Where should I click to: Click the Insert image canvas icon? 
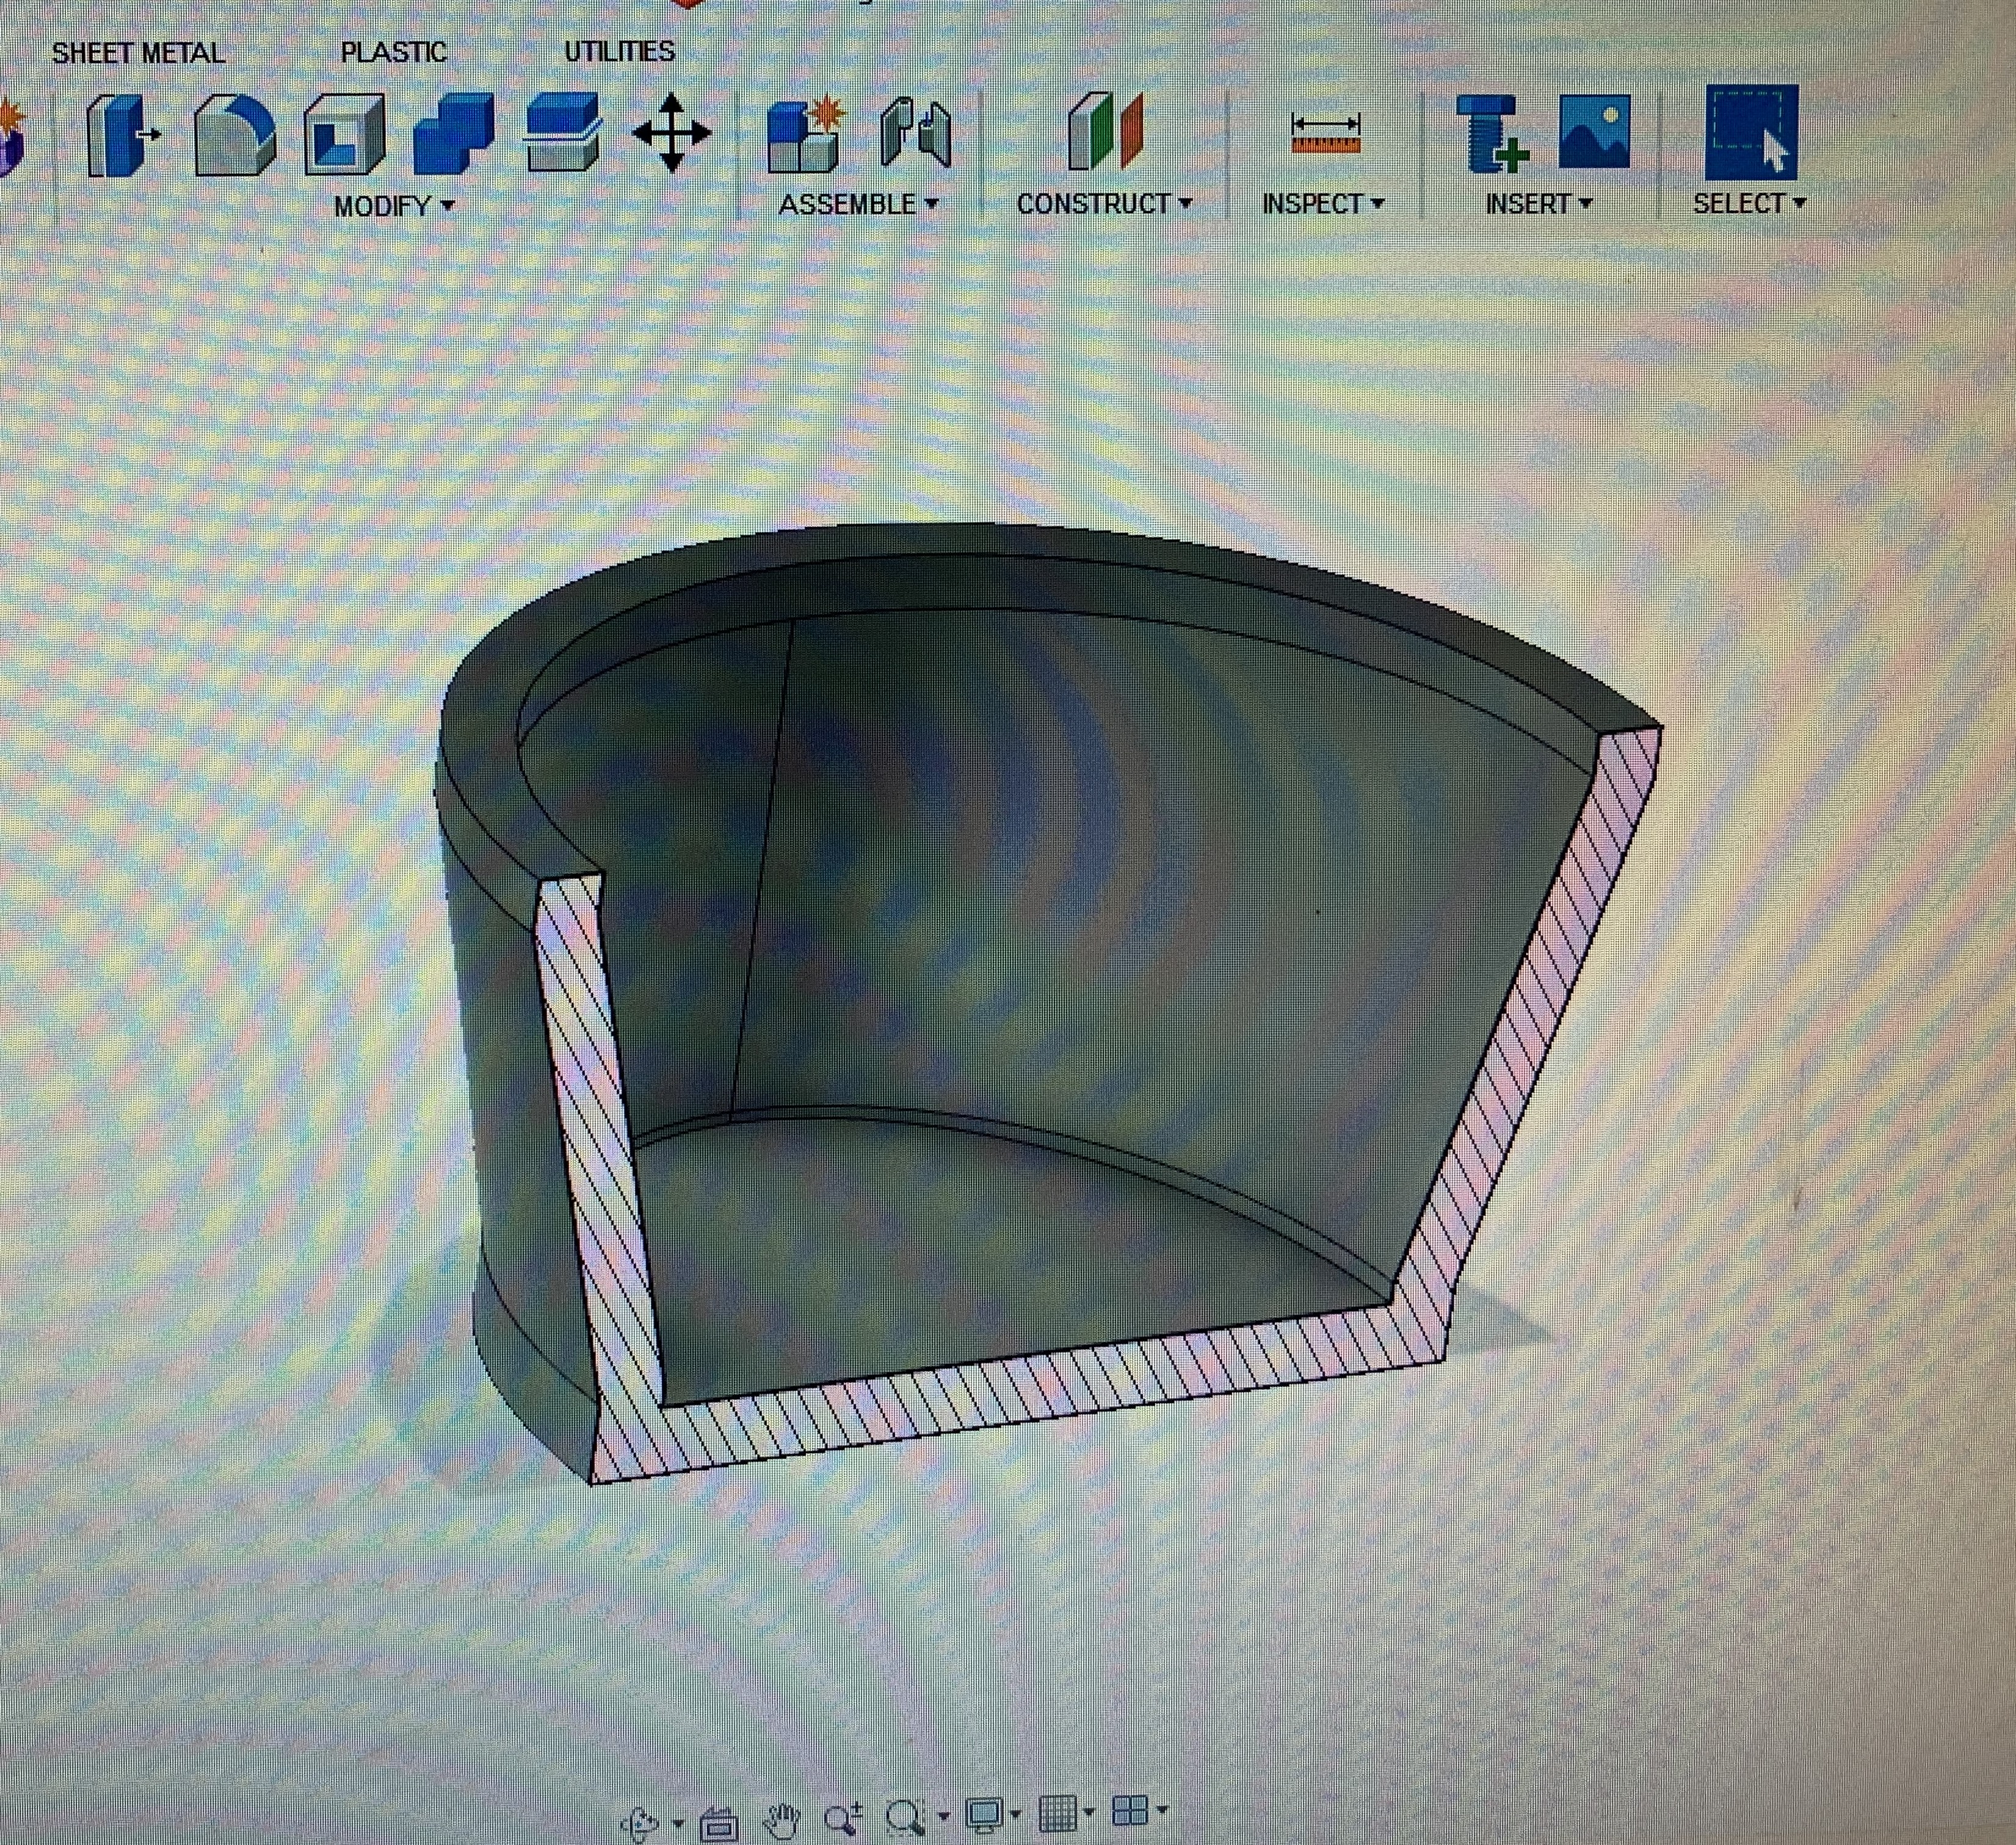point(1594,131)
